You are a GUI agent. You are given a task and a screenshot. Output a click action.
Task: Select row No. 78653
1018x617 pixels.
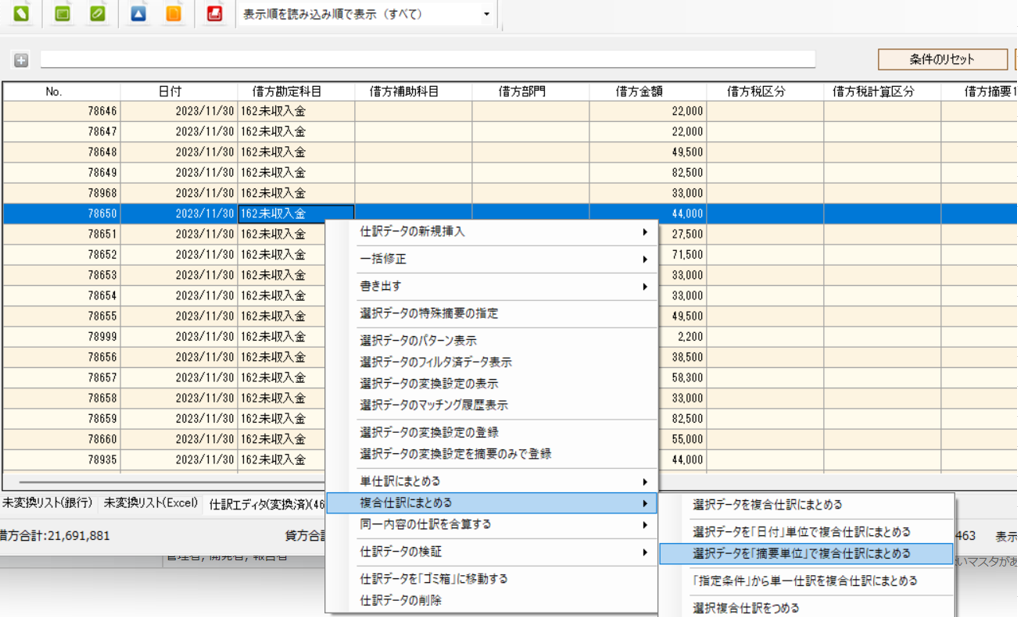coord(164,275)
